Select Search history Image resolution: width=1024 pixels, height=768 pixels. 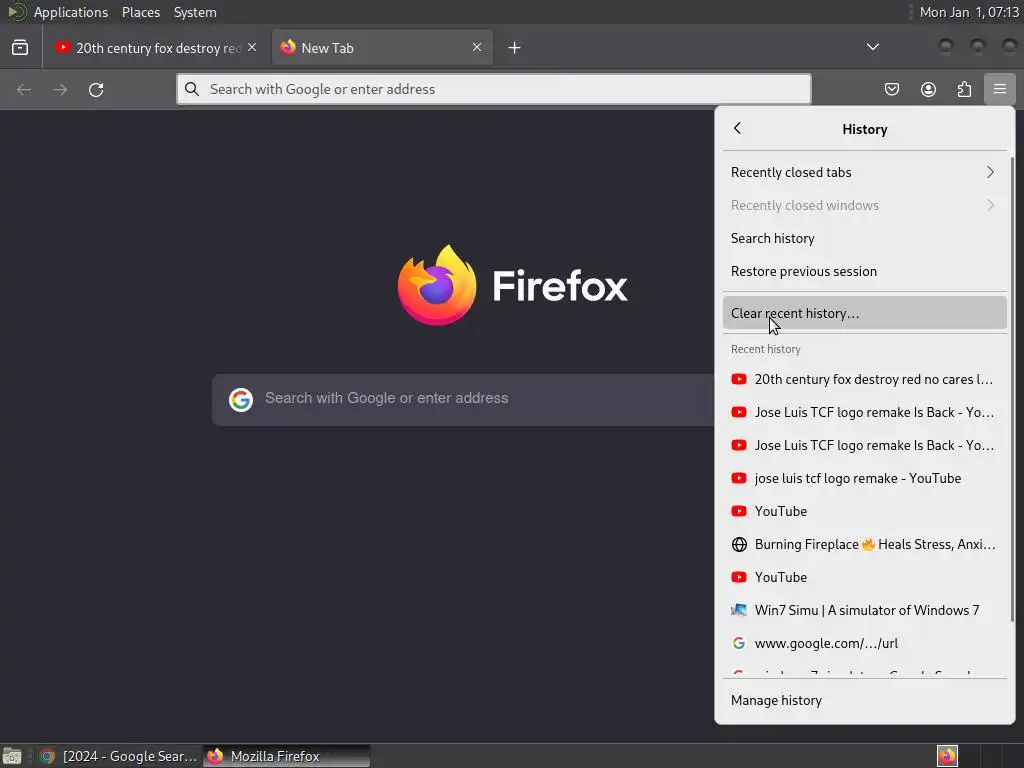point(865,238)
